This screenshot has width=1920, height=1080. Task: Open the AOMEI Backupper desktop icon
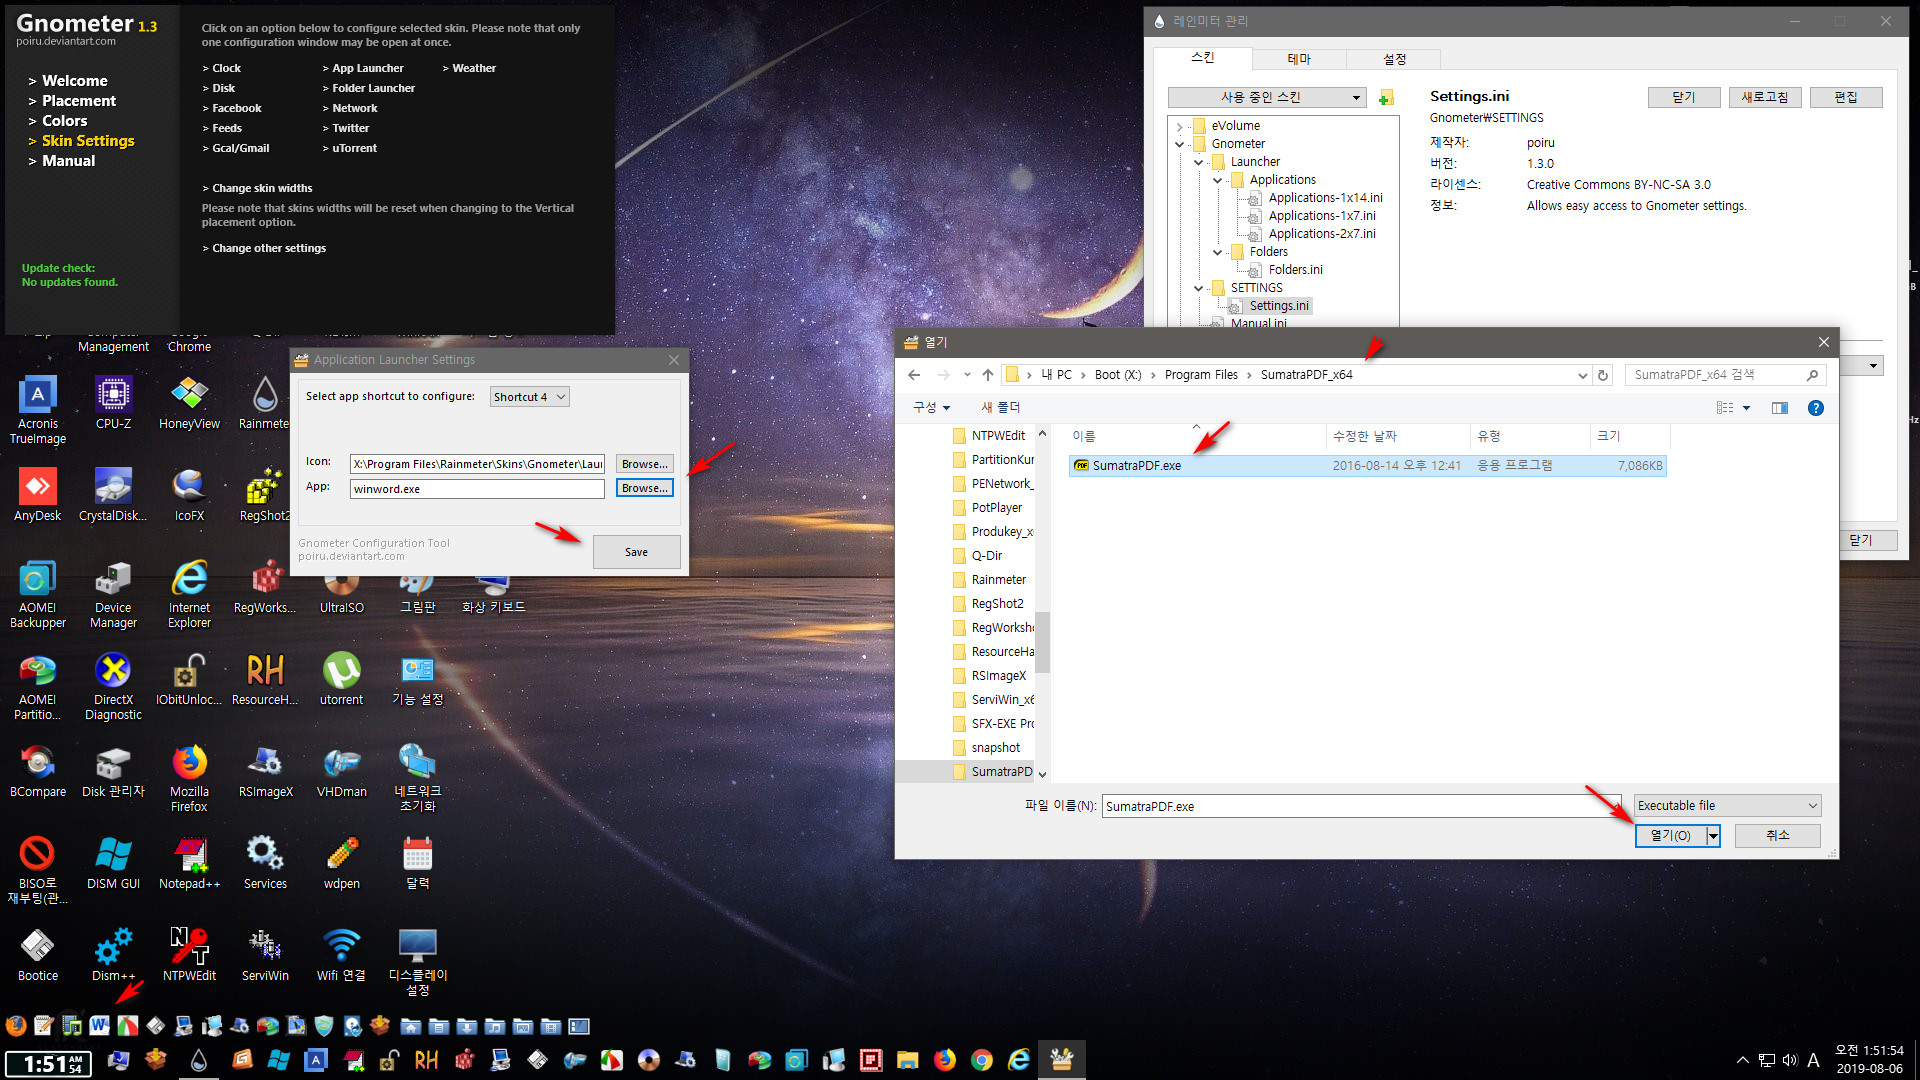[38, 594]
